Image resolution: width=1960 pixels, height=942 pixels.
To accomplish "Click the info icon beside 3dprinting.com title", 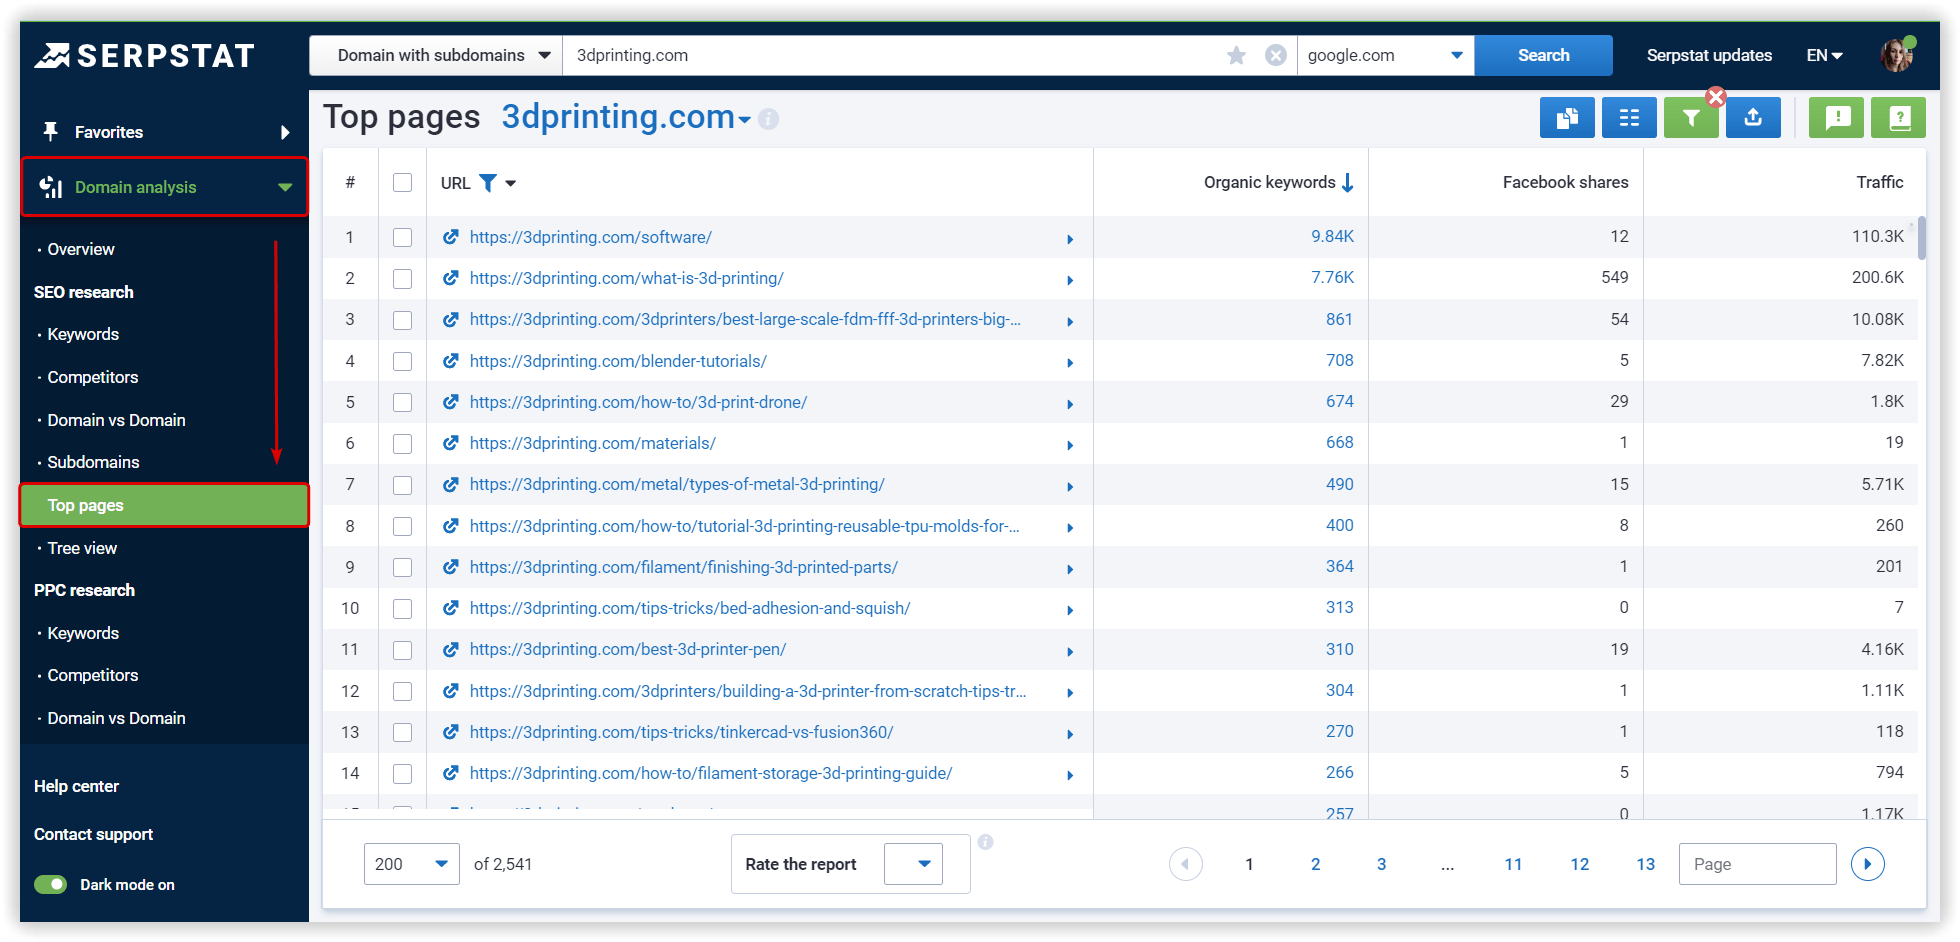I will tap(768, 119).
